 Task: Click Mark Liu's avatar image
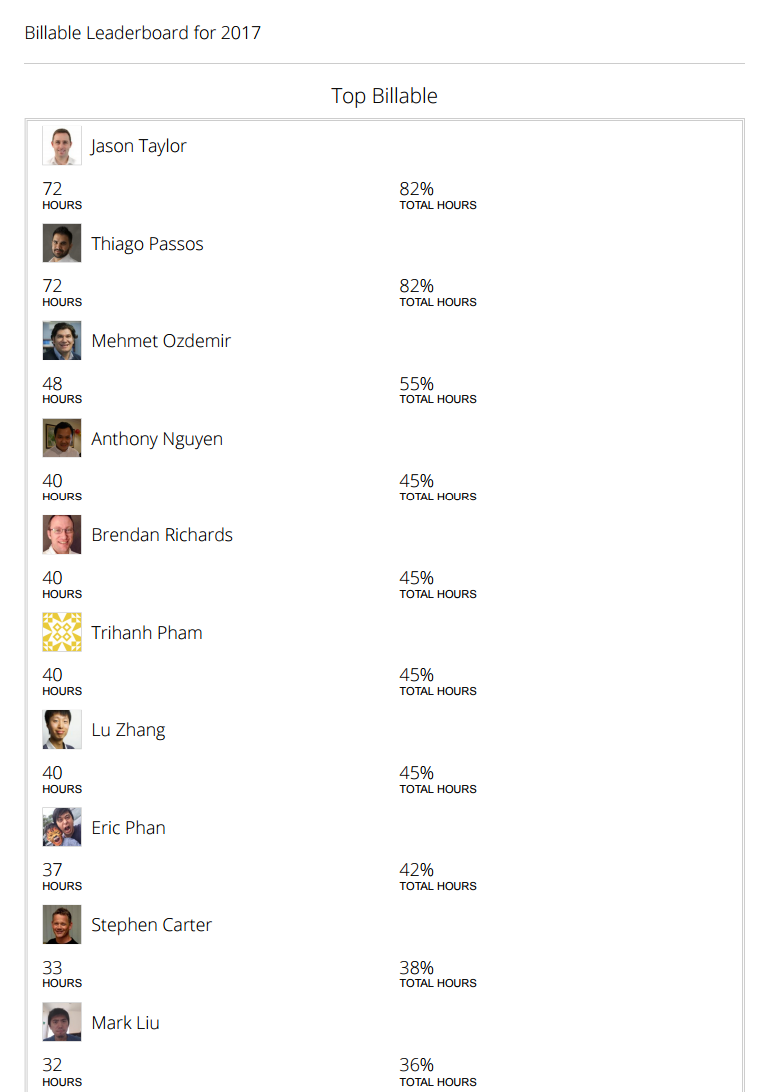click(x=62, y=1023)
